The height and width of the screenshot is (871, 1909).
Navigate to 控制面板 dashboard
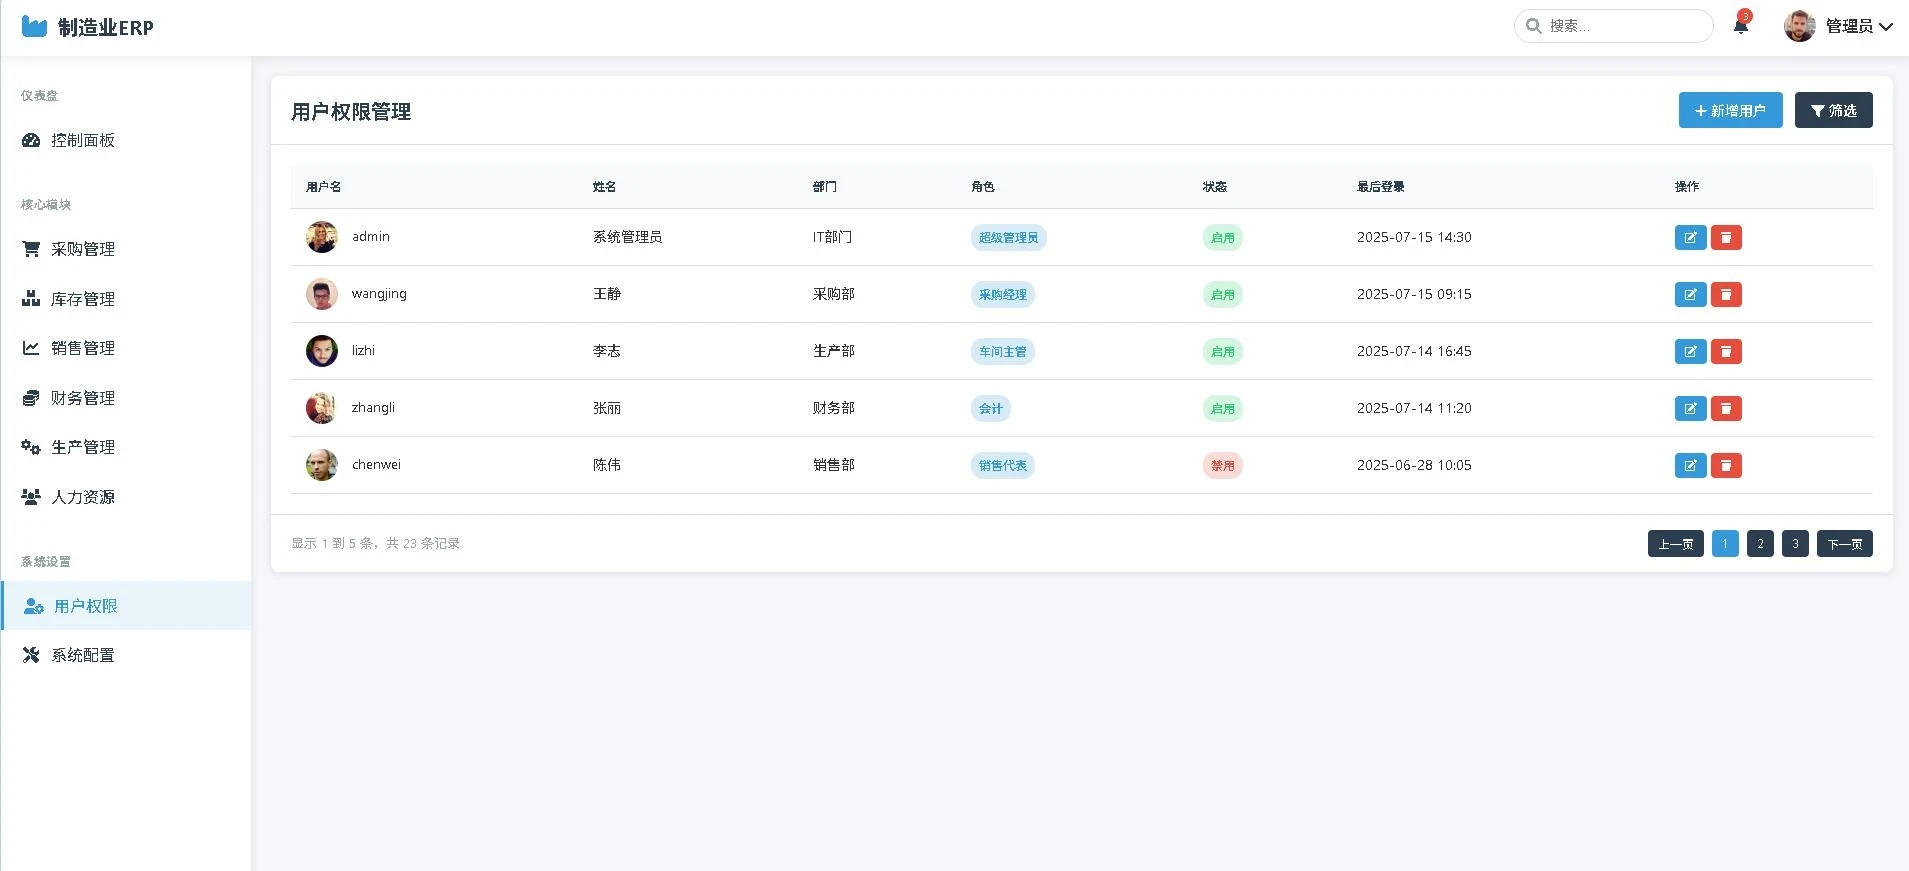(x=83, y=140)
